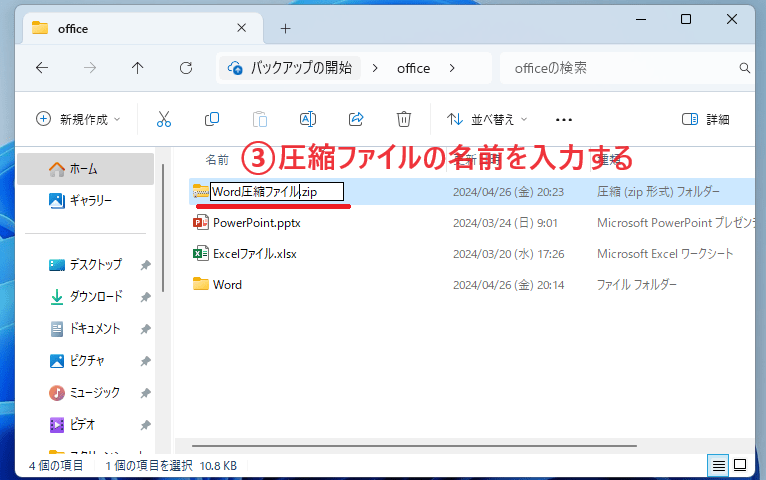Open the 新規作成 dropdown
This screenshot has width=766, height=480.
click(78, 119)
